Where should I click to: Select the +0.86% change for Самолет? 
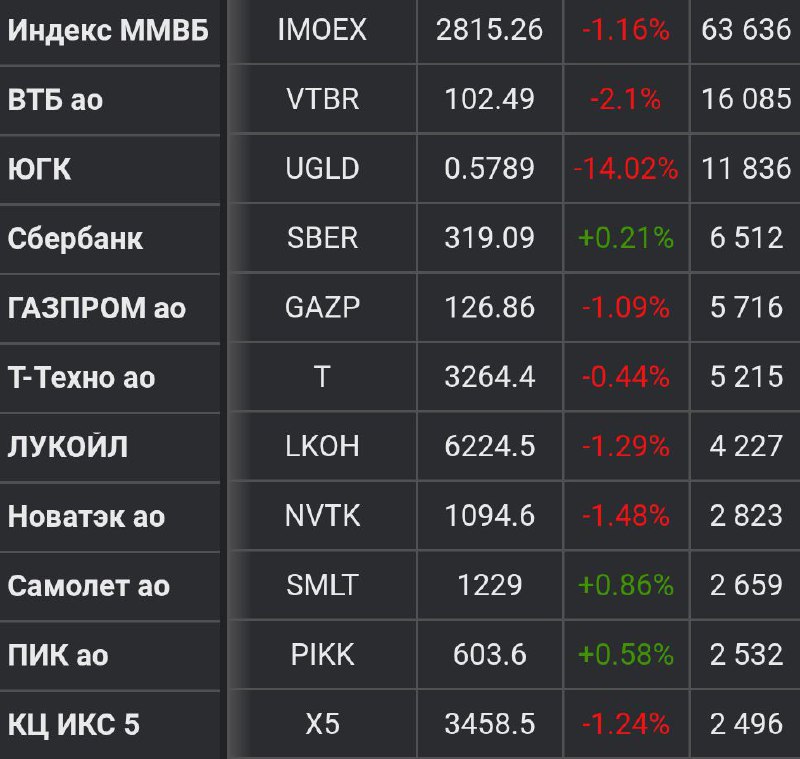pos(626,585)
